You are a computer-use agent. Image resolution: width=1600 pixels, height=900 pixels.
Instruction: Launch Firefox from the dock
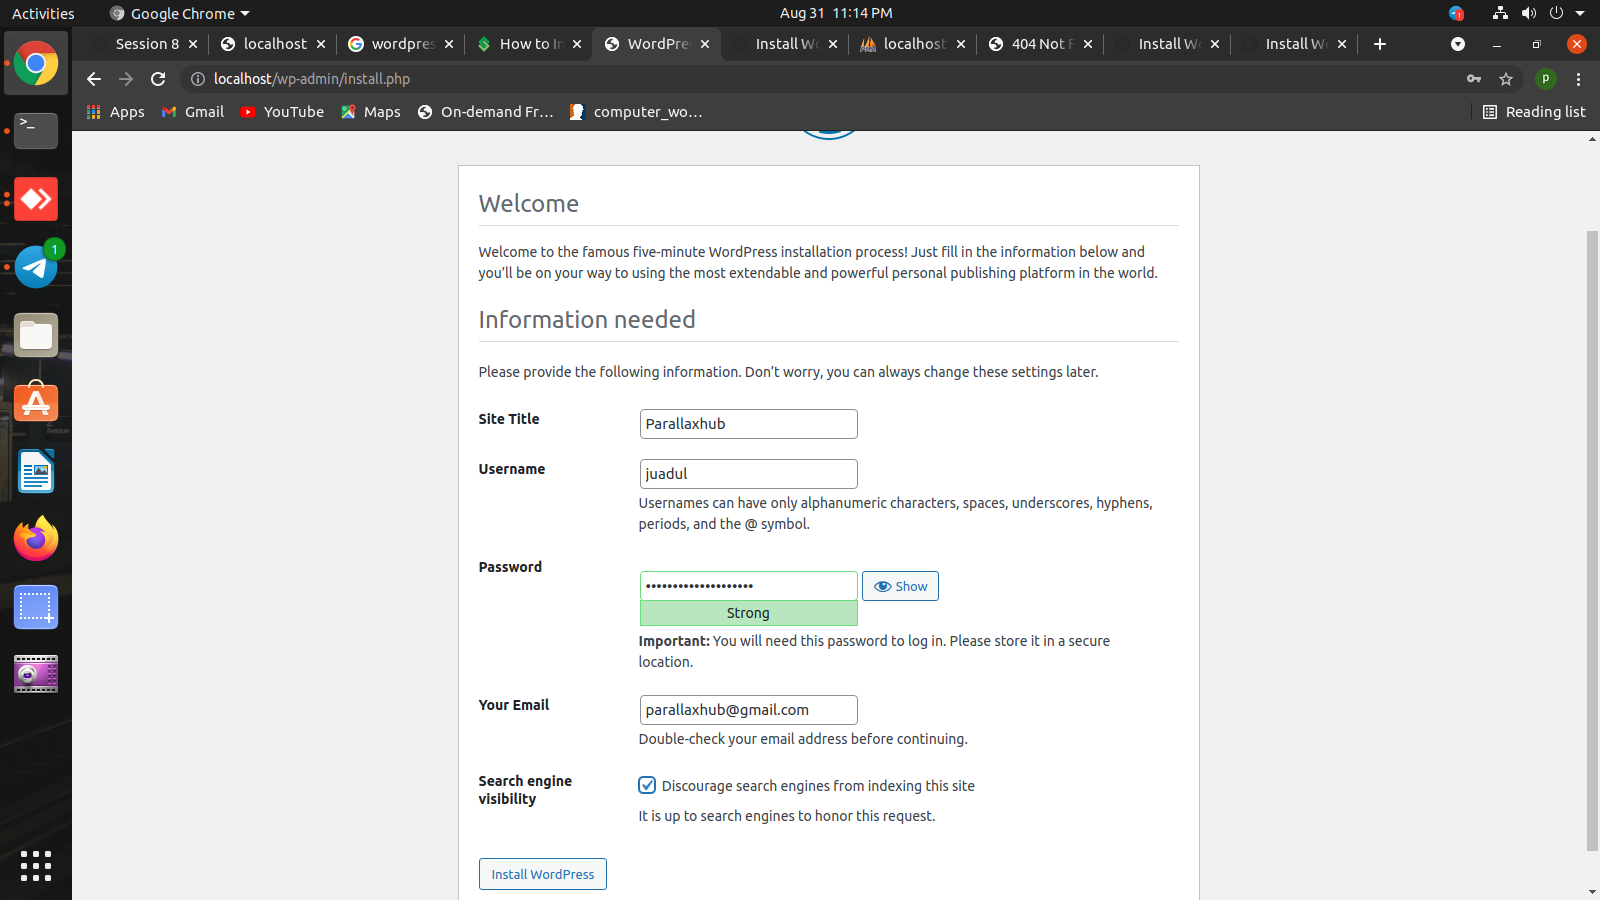(36, 539)
